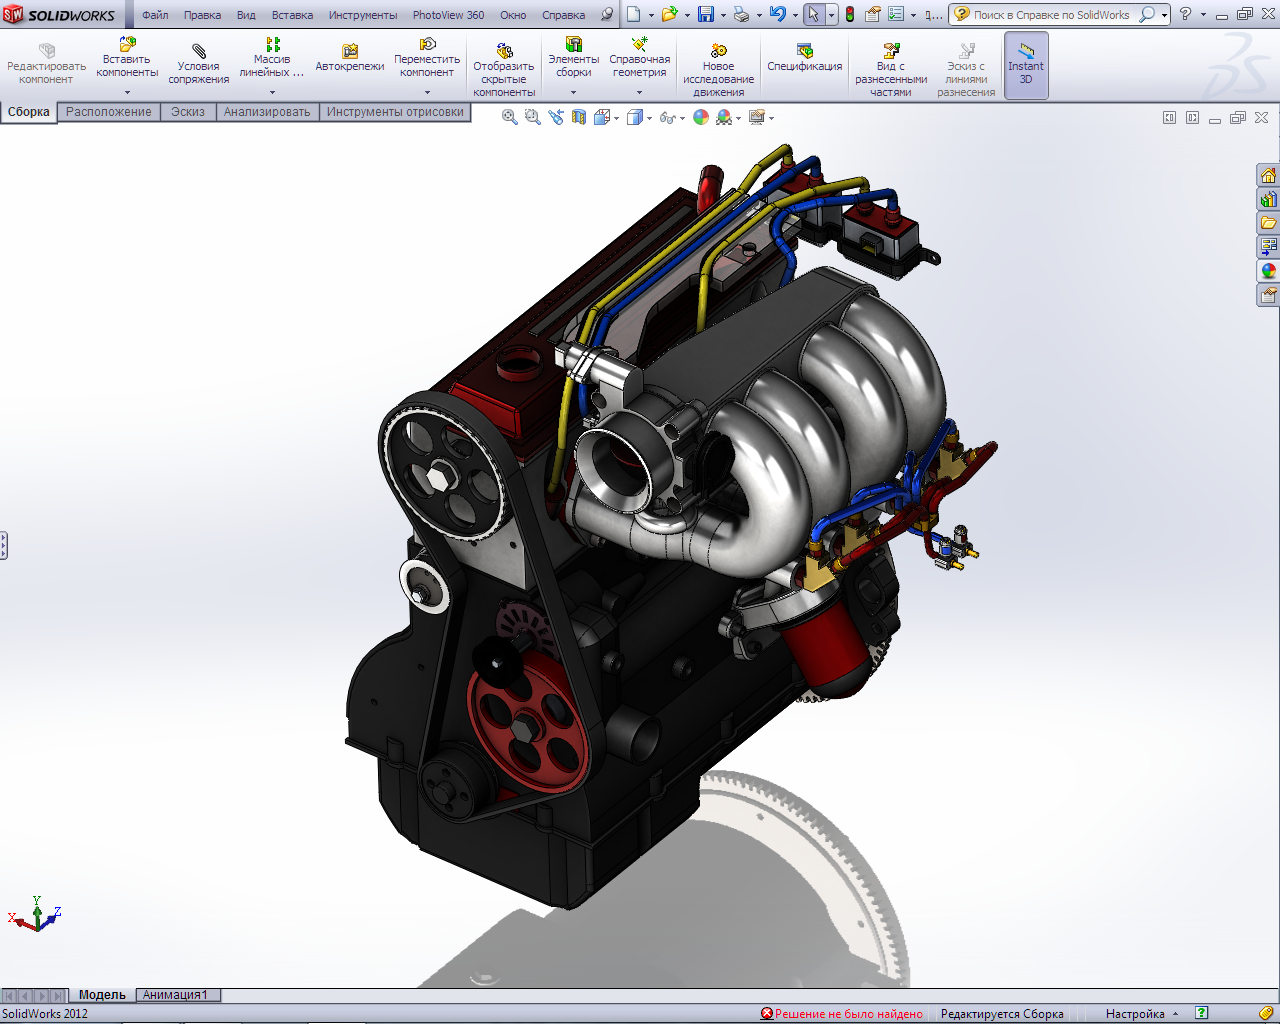Image resolution: width=1280 pixels, height=1024 pixels.
Task: Click the Undo arrow icon
Action: [778, 14]
